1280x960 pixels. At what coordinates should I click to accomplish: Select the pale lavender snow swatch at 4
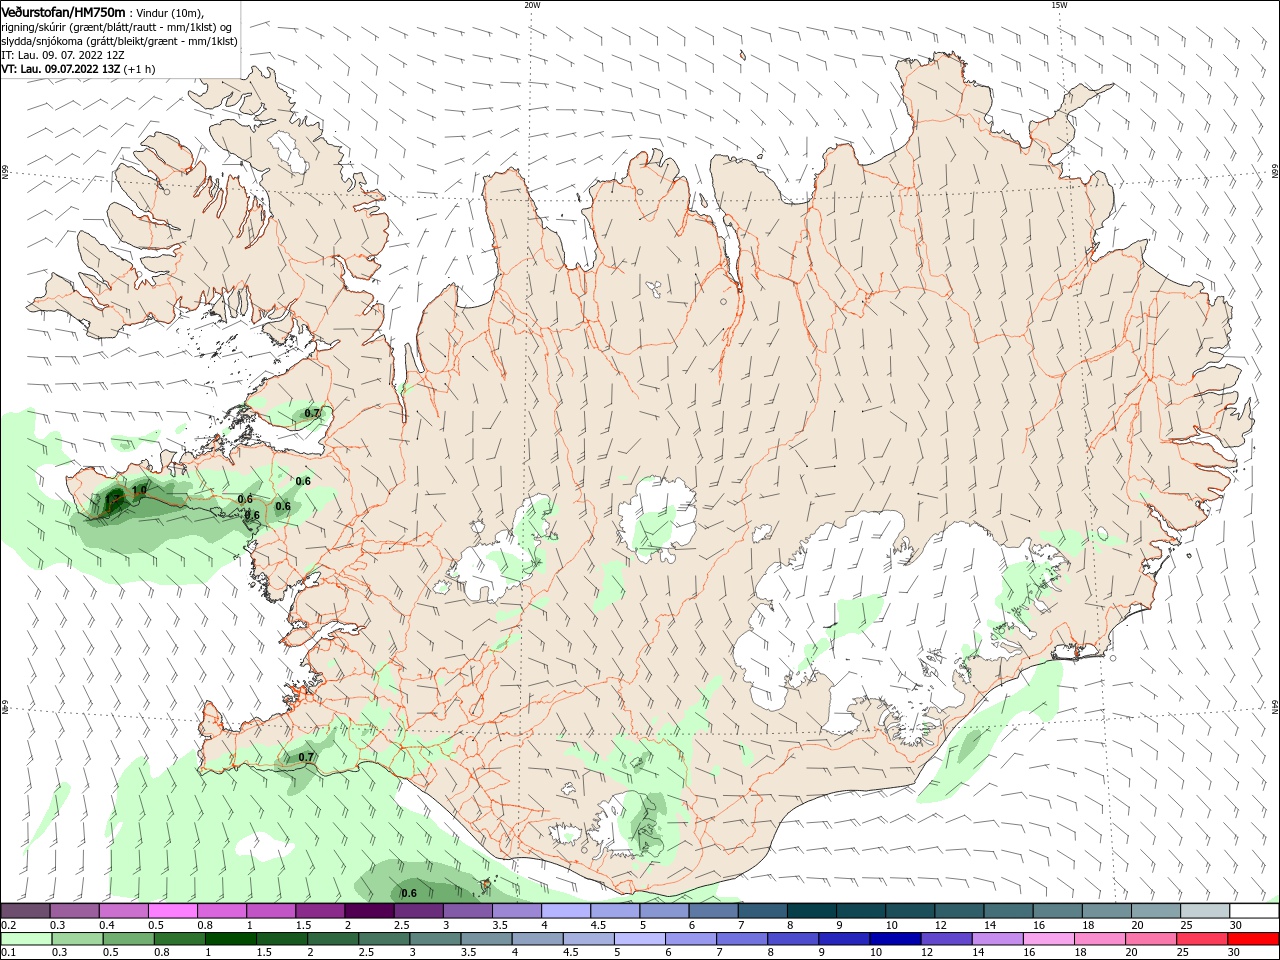(566, 911)
